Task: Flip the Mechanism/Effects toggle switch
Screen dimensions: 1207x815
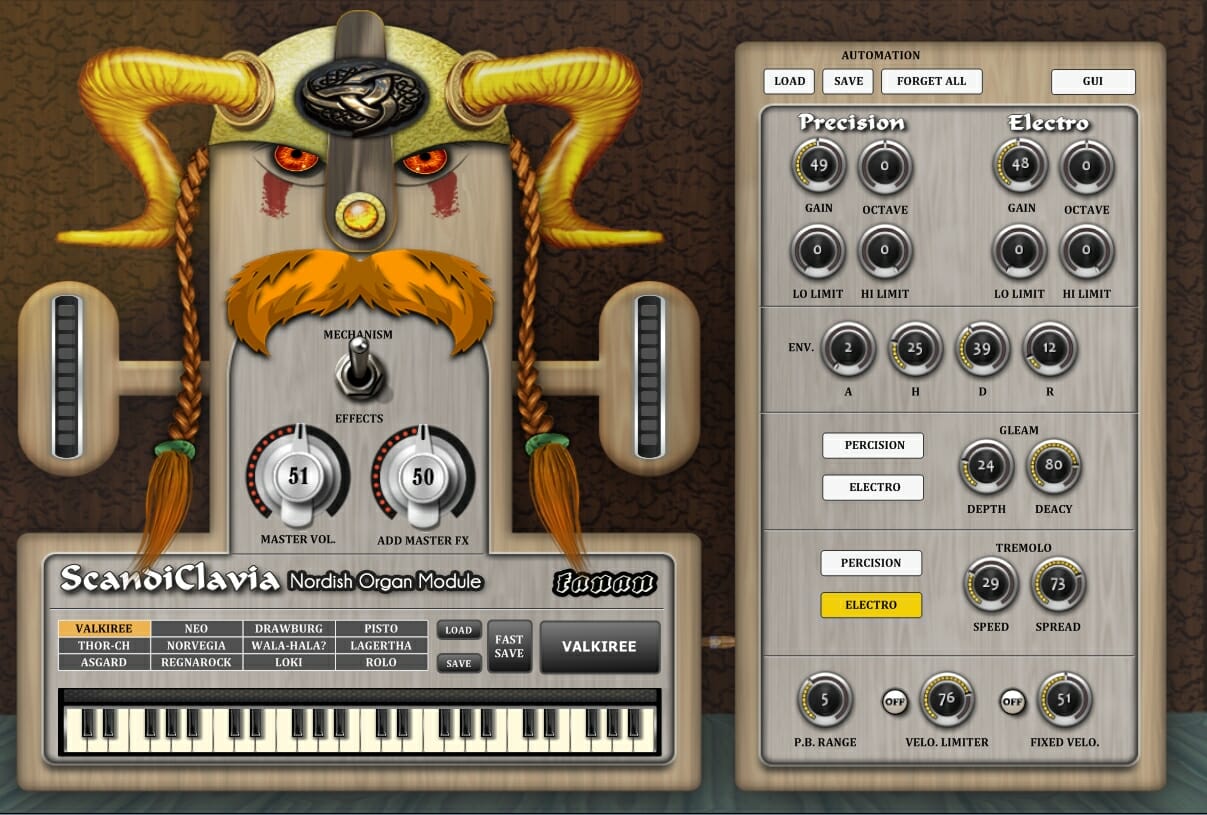Action: click(x=357, y=373)
